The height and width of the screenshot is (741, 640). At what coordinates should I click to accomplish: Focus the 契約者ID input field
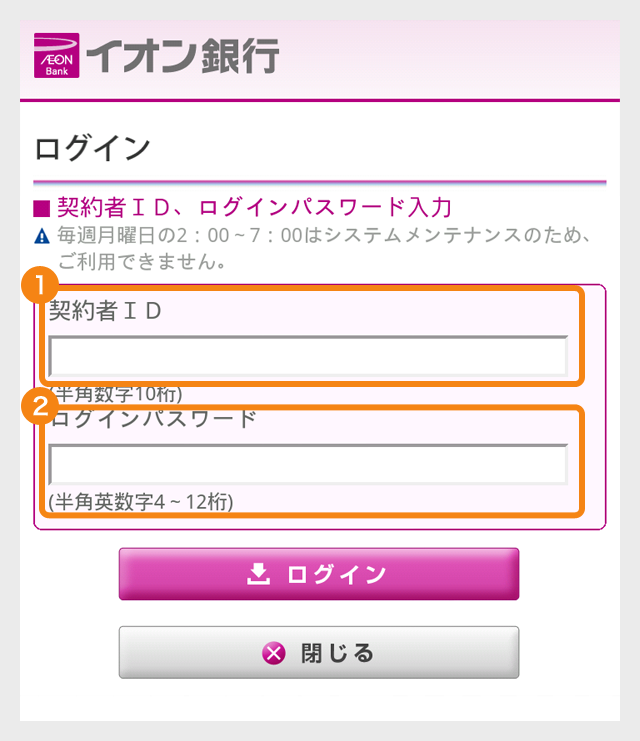pos(308,357)
